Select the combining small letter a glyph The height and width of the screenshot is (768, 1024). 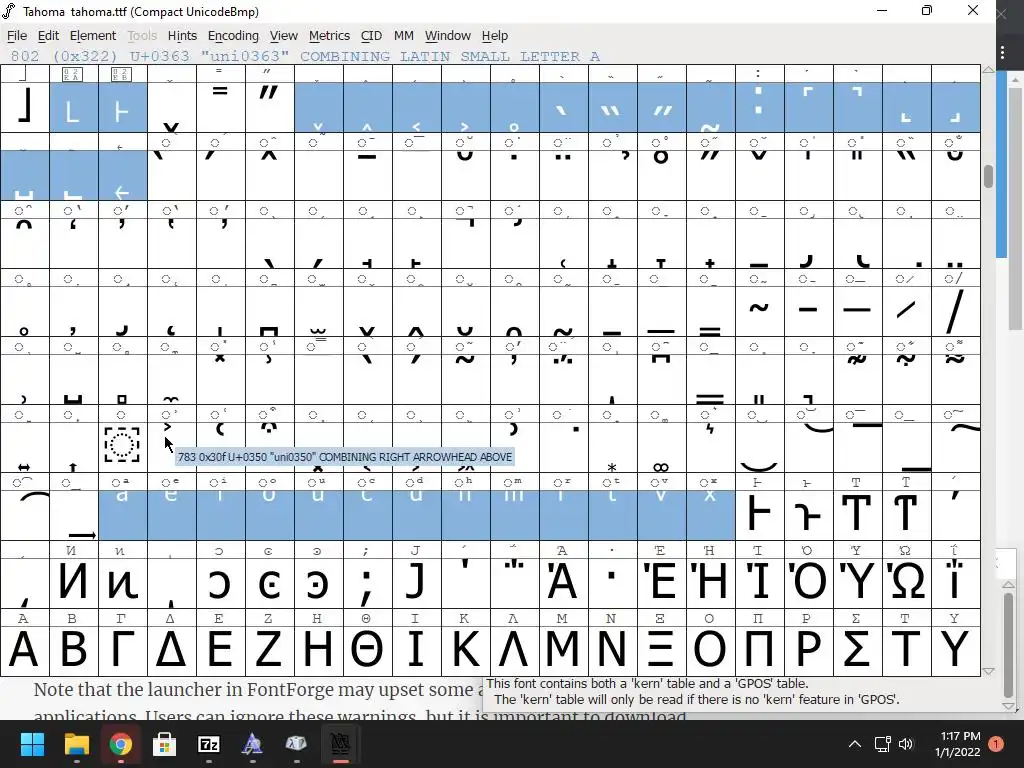click(x=123, y=515)
